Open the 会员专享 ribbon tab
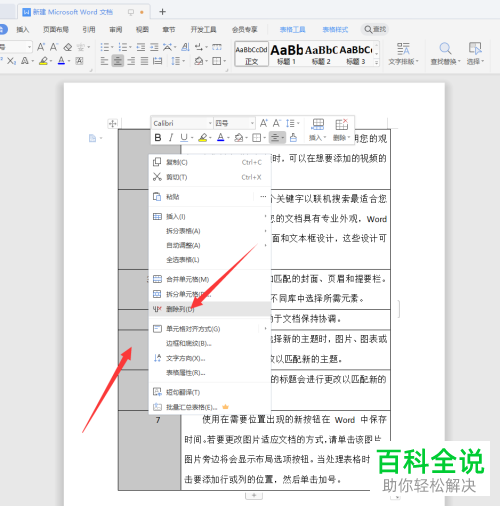Viewport: 500px width, 506px height. point(245,30)
